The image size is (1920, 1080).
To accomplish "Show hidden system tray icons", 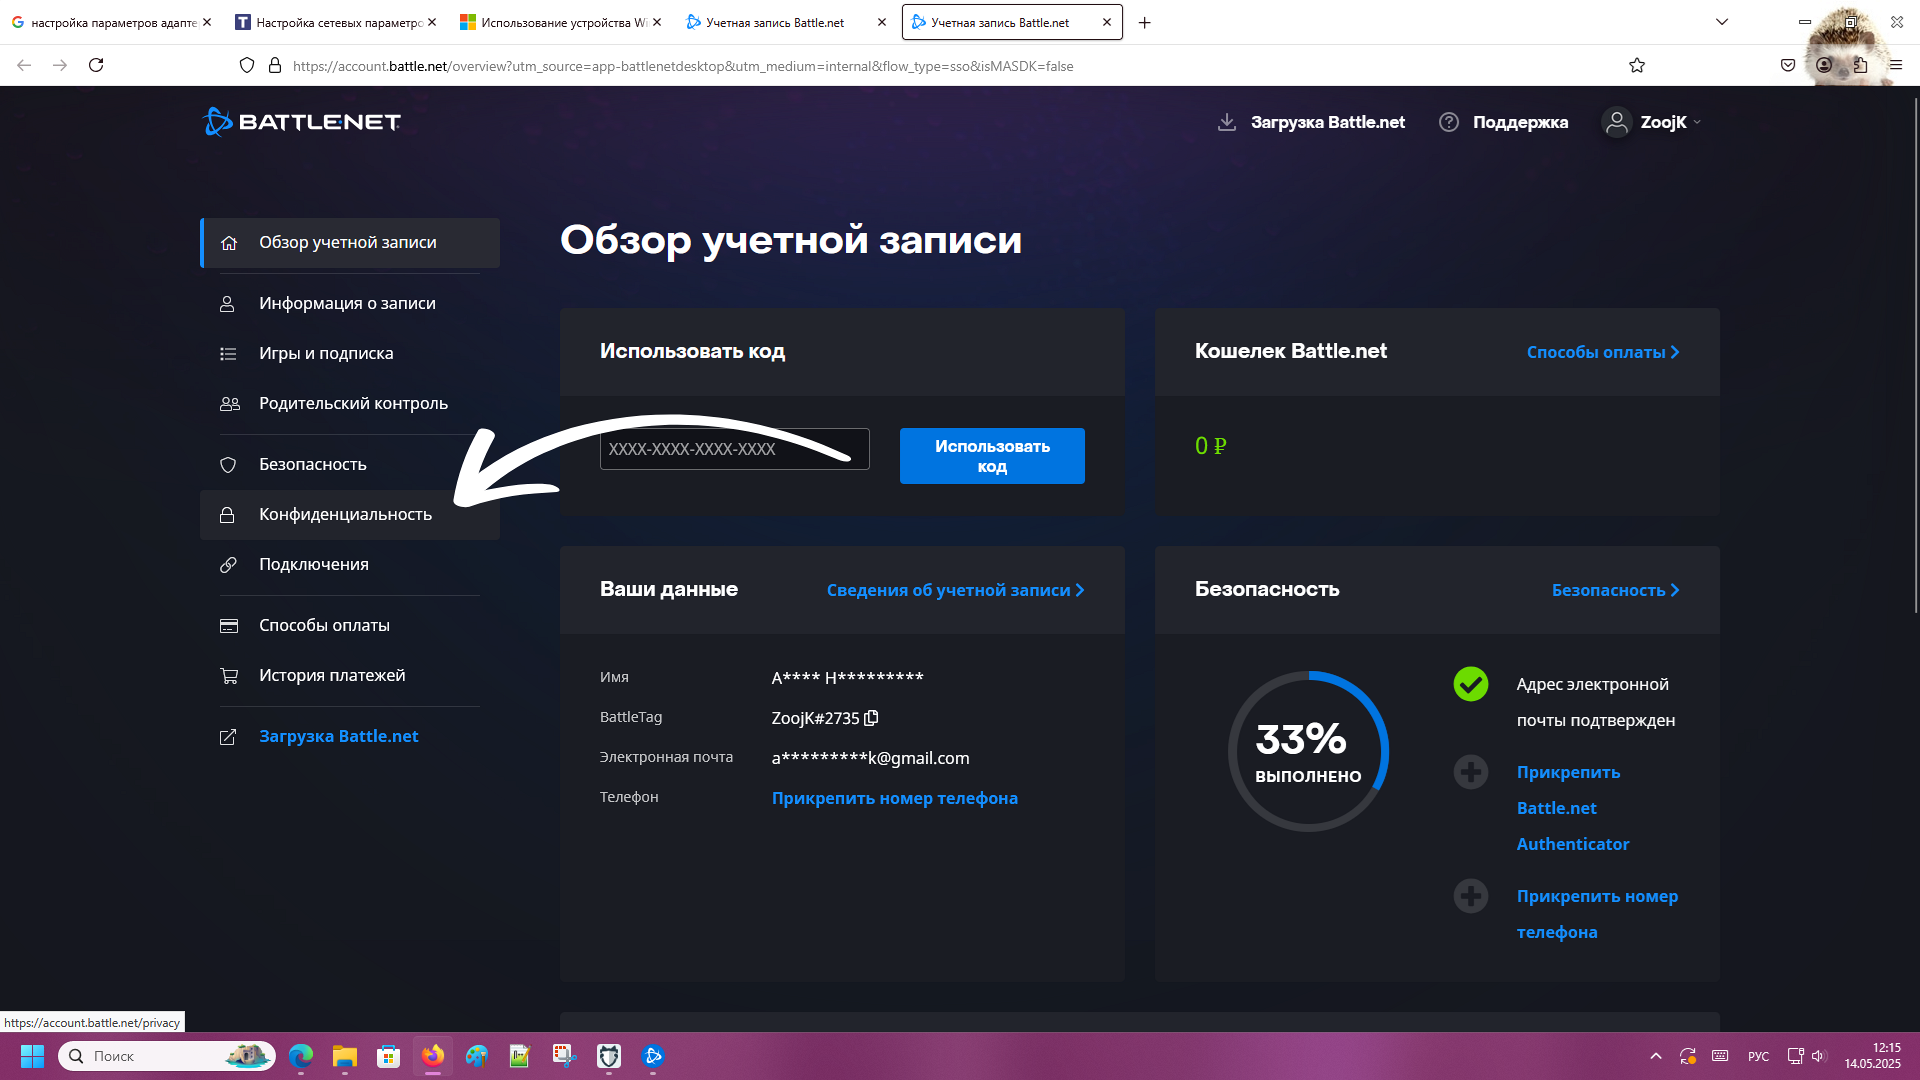I will [1656, 1056].
